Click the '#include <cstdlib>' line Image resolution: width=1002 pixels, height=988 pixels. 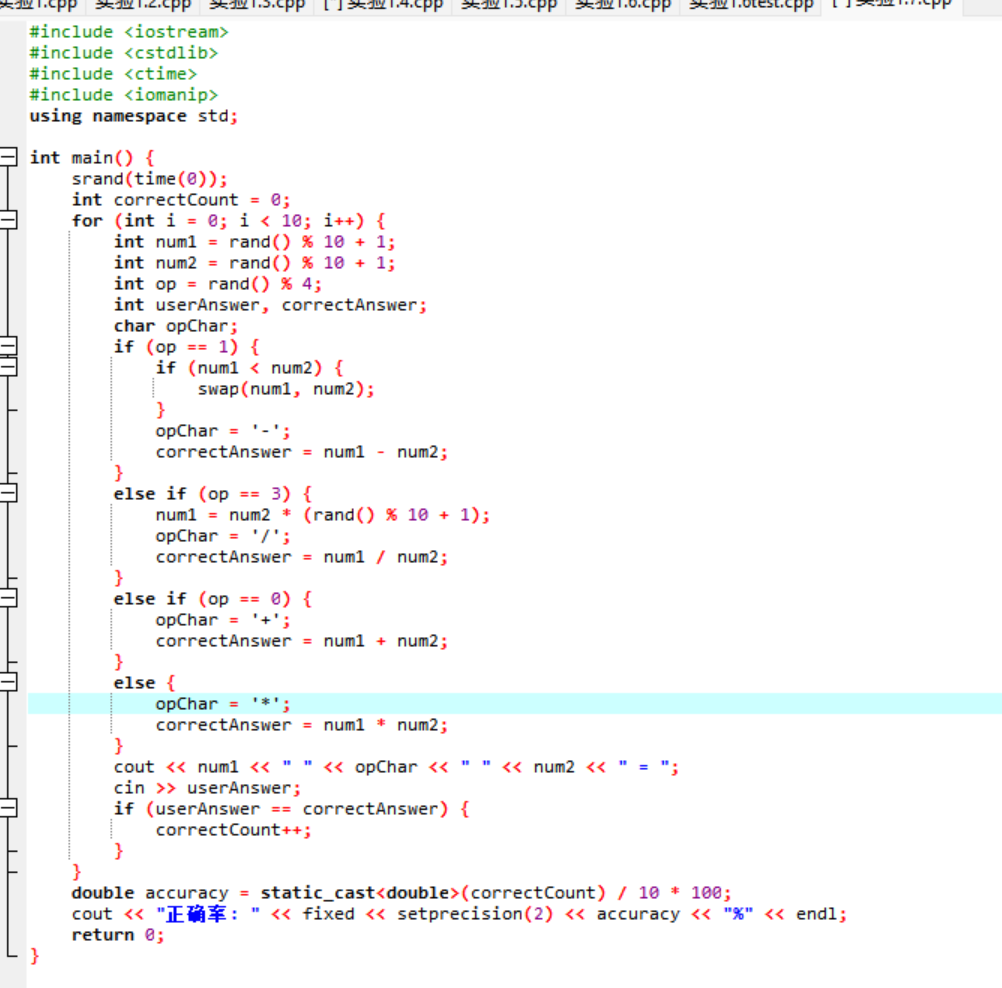pyautogui.click(x=123, y=53)
